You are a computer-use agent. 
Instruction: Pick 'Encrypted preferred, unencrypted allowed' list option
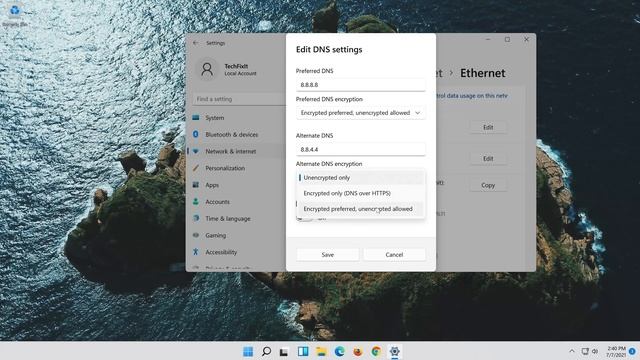[361, 209]
